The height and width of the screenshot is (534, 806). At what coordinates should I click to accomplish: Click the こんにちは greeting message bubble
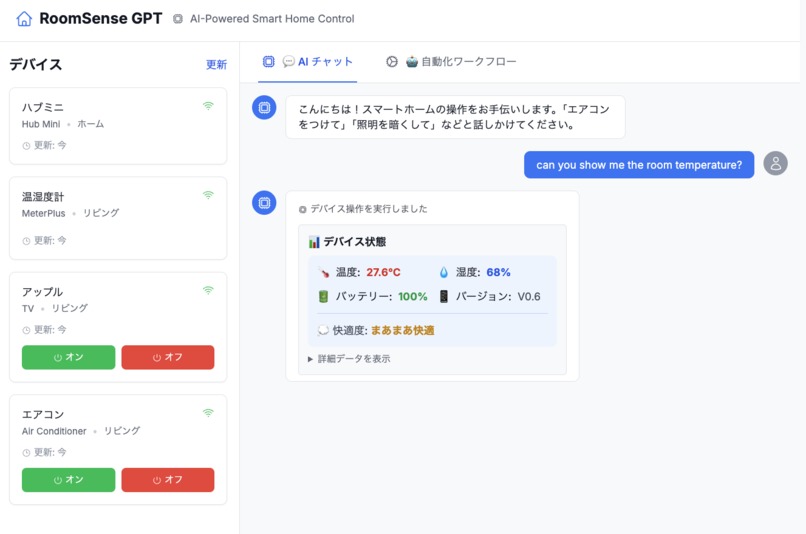point(455,117)
